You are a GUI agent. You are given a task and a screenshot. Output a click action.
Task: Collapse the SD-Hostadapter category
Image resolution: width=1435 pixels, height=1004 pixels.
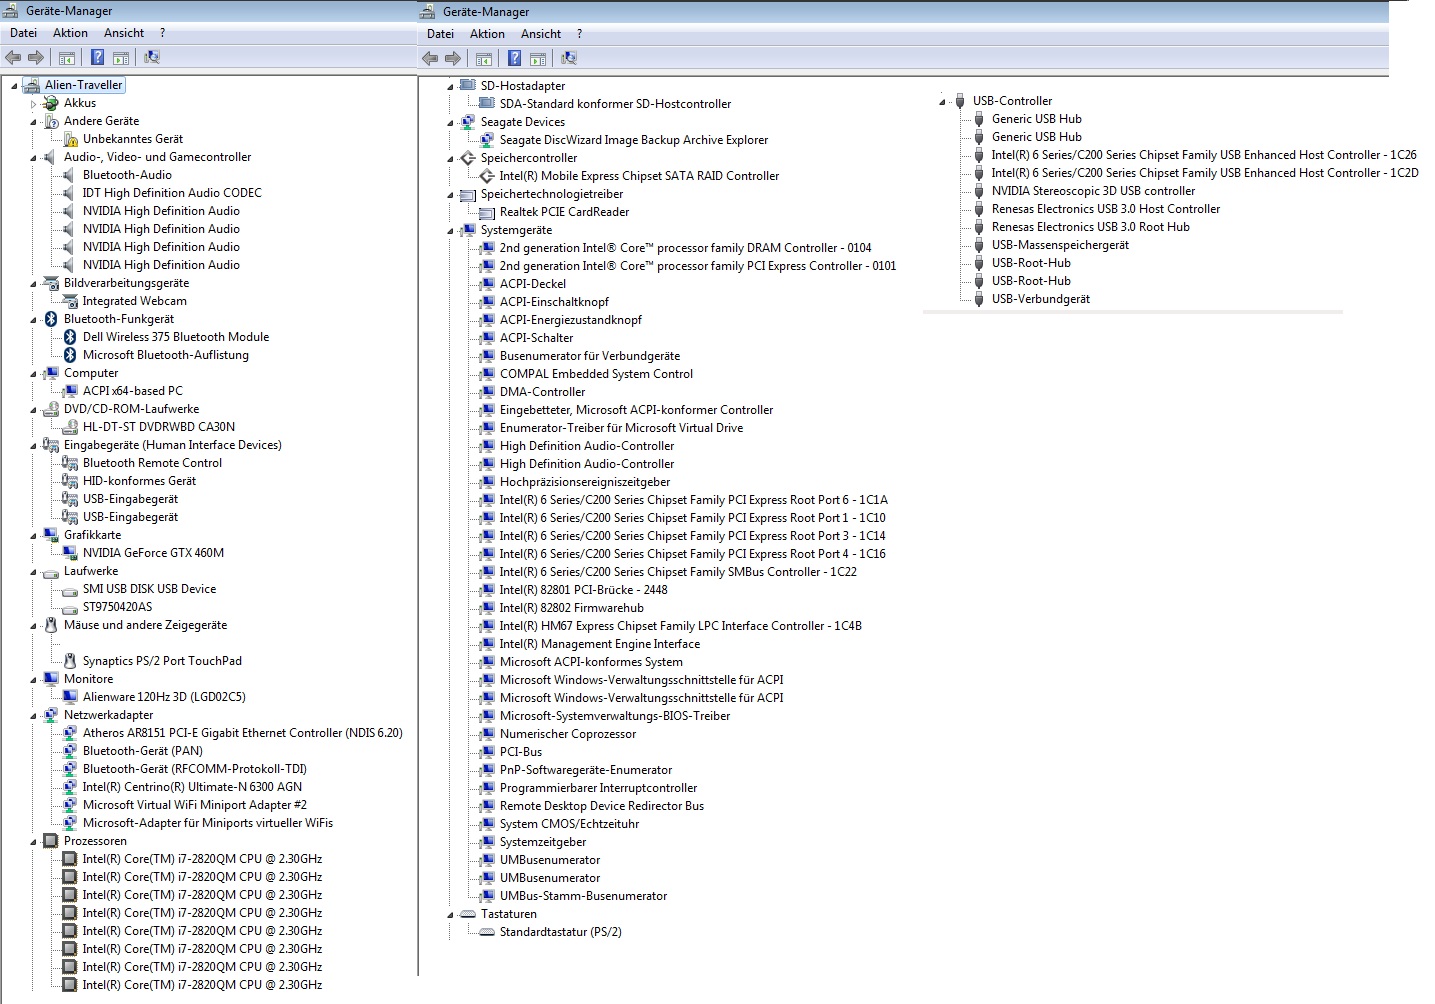click(x=450, y=87)
